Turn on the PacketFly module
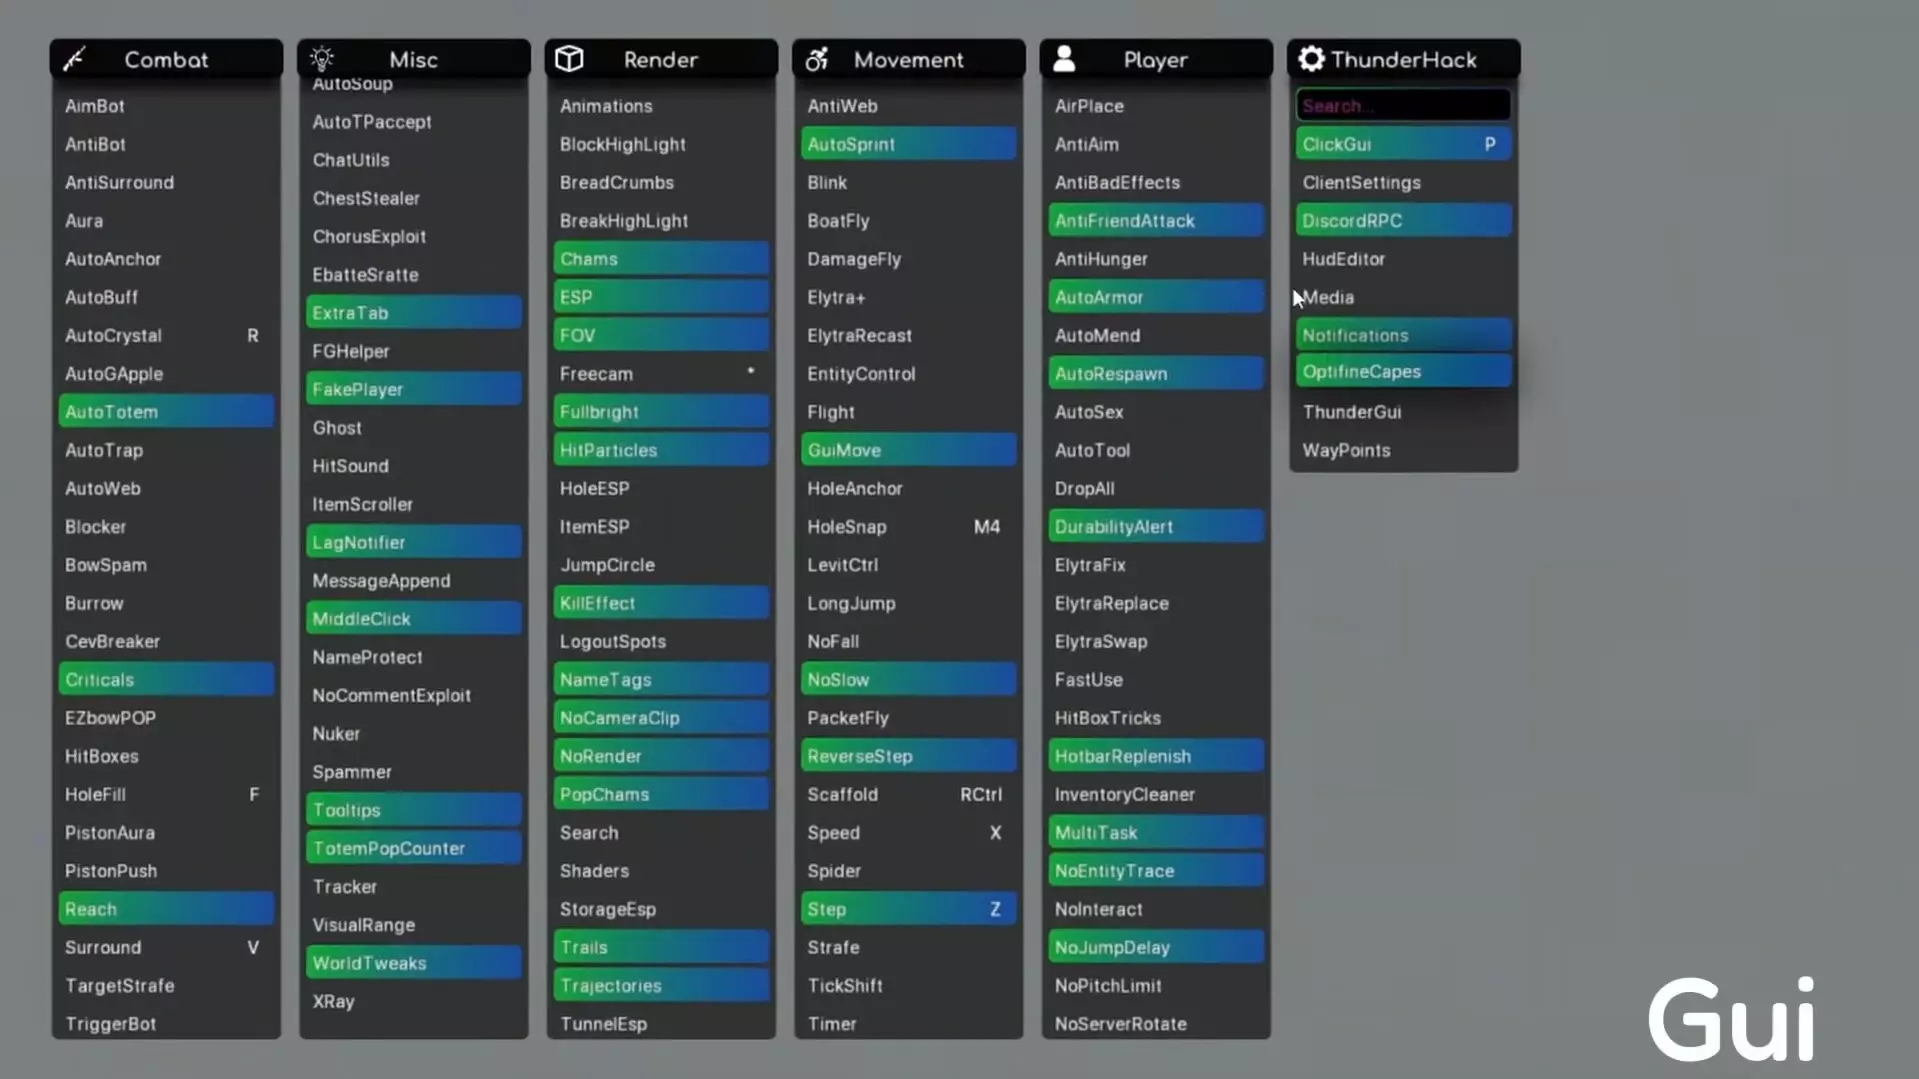 pos(909,718)
